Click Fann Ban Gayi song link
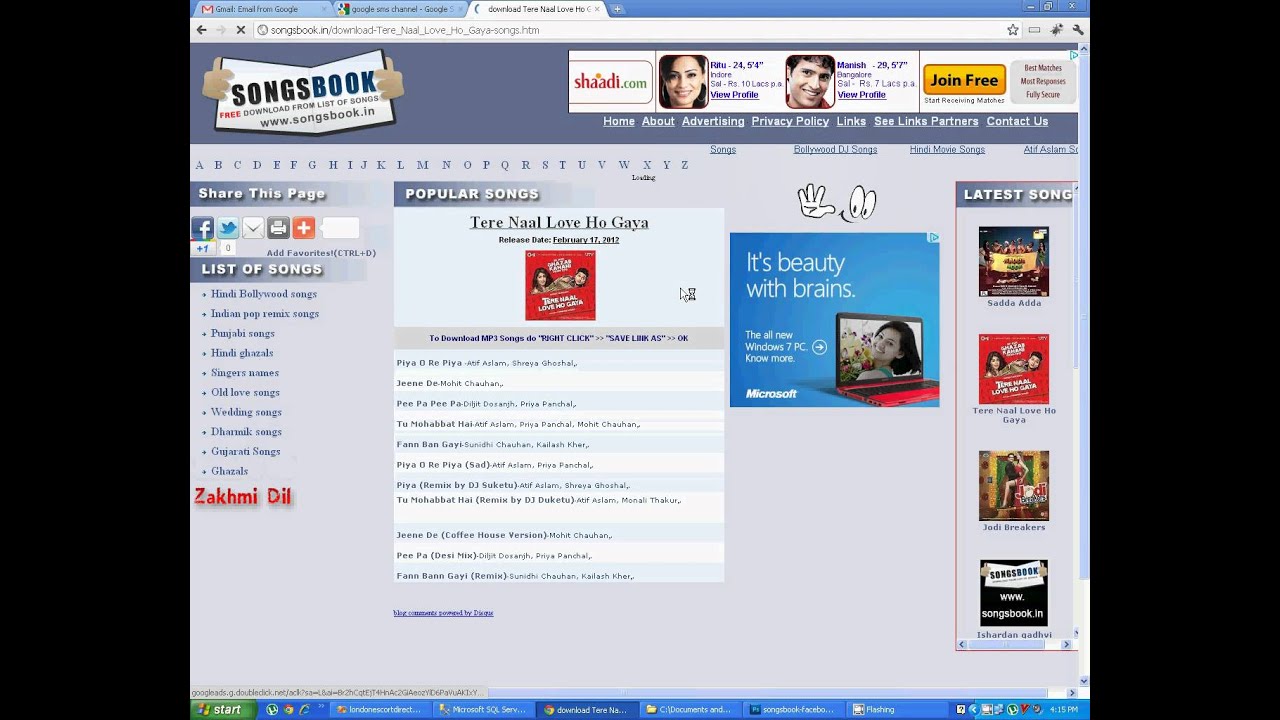 (x=429, y=444)
